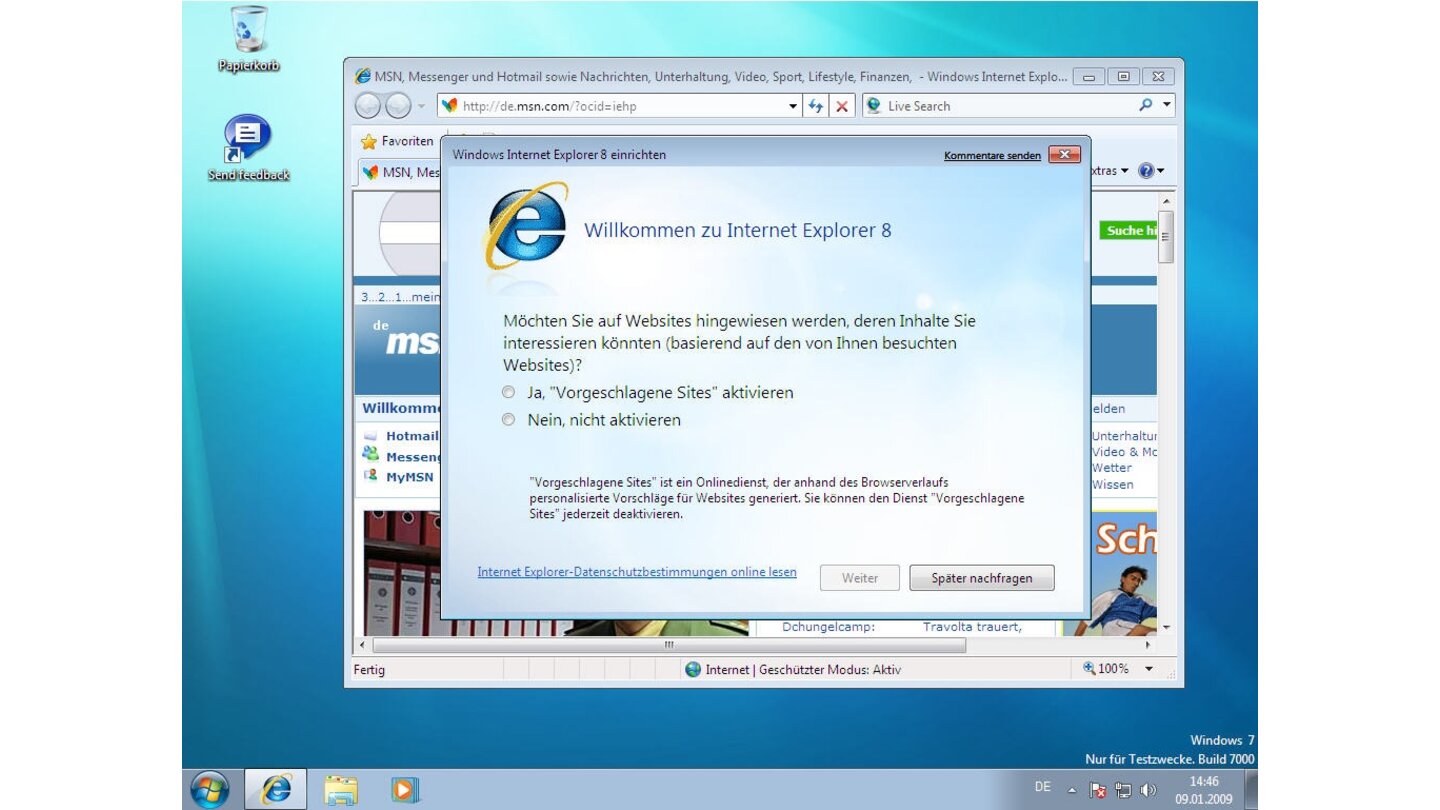The image size is (1440, 810).
Task: Click the Dchungelcamp headline link
Action: 829,627
